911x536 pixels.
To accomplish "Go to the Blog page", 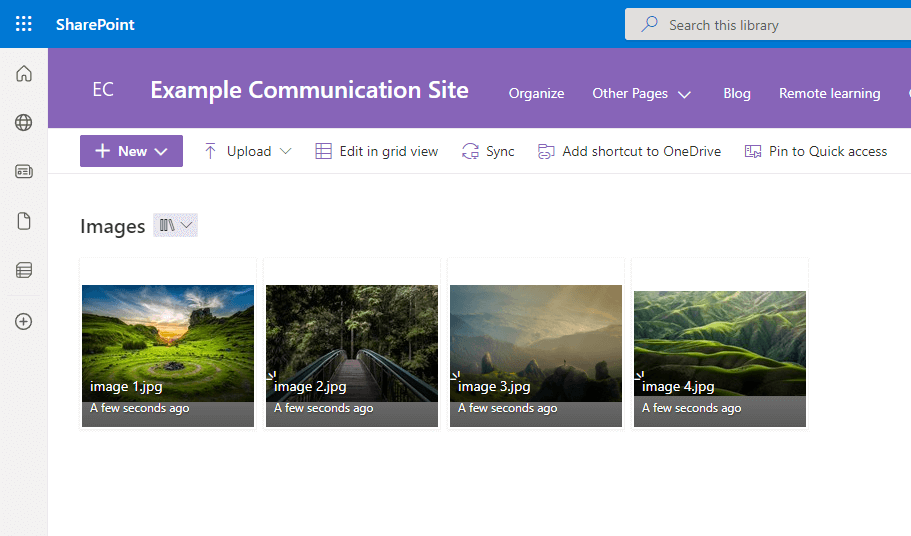I will [737, 93].
